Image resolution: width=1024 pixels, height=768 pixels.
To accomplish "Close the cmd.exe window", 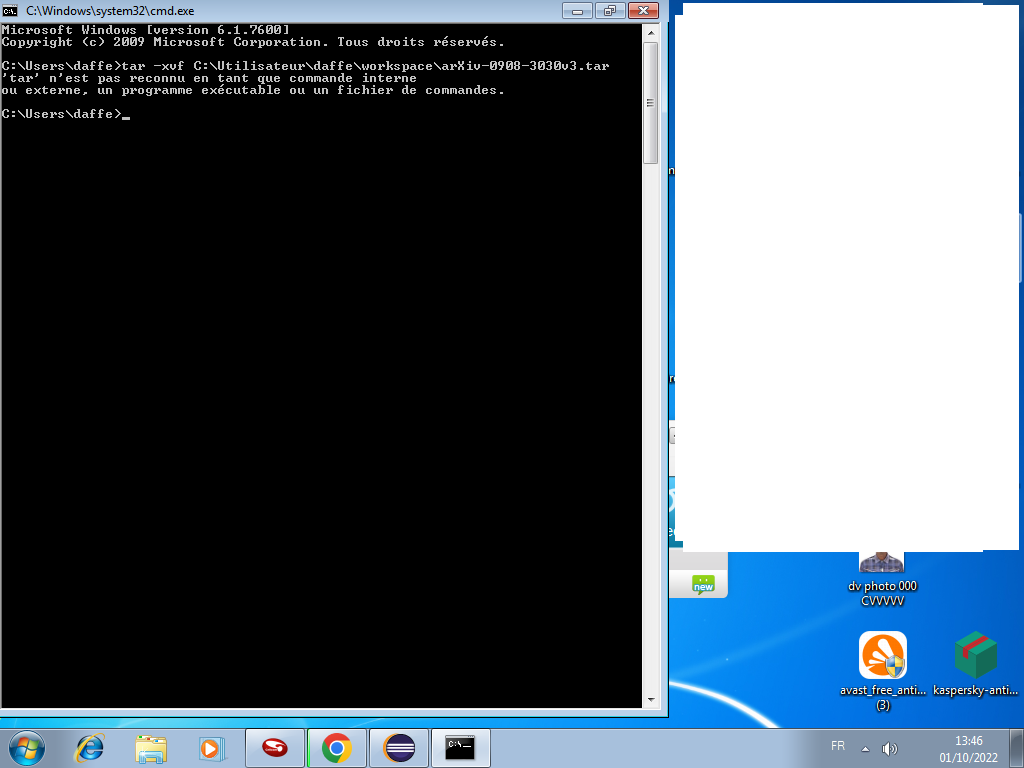I will [643, 10].
